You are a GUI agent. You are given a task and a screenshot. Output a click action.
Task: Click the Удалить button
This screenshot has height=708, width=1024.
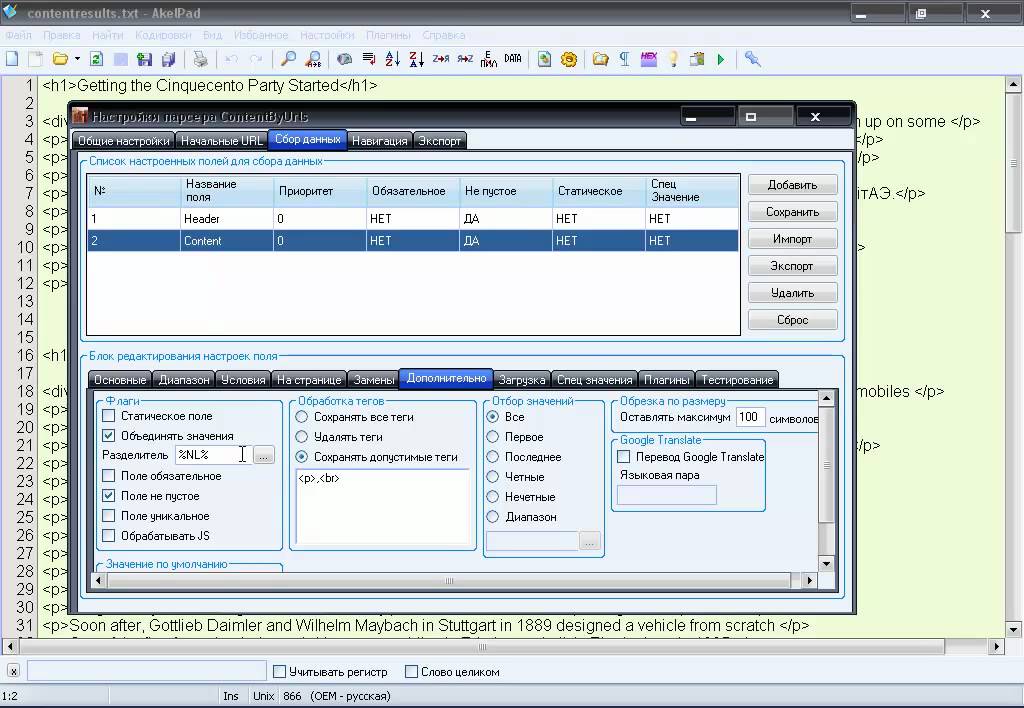point(792,293)
